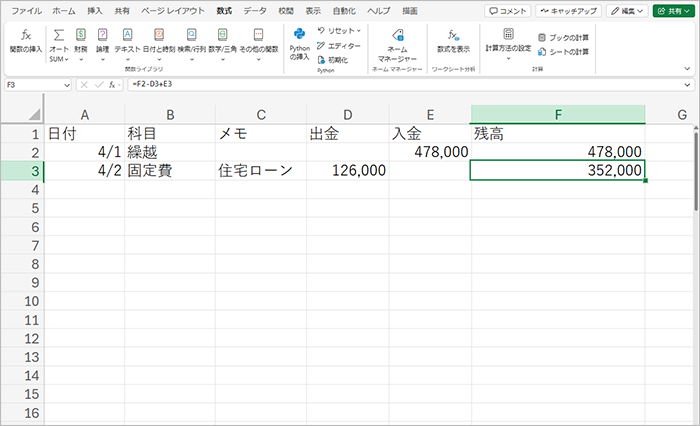
Task: Click the 関数の挿入 fx icon
Action: coord(26,35)
